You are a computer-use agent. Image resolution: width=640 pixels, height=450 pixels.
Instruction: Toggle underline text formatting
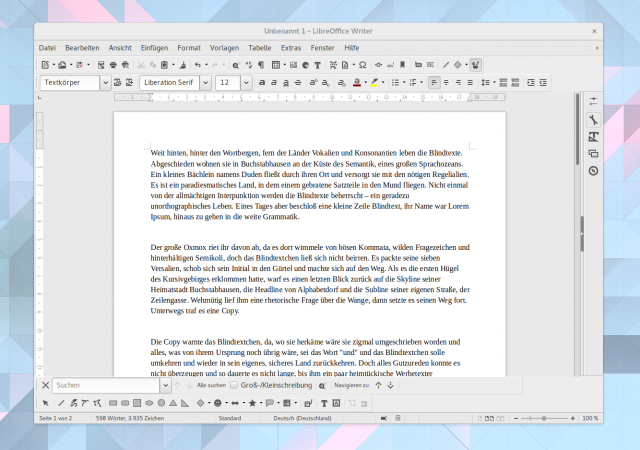286,82
